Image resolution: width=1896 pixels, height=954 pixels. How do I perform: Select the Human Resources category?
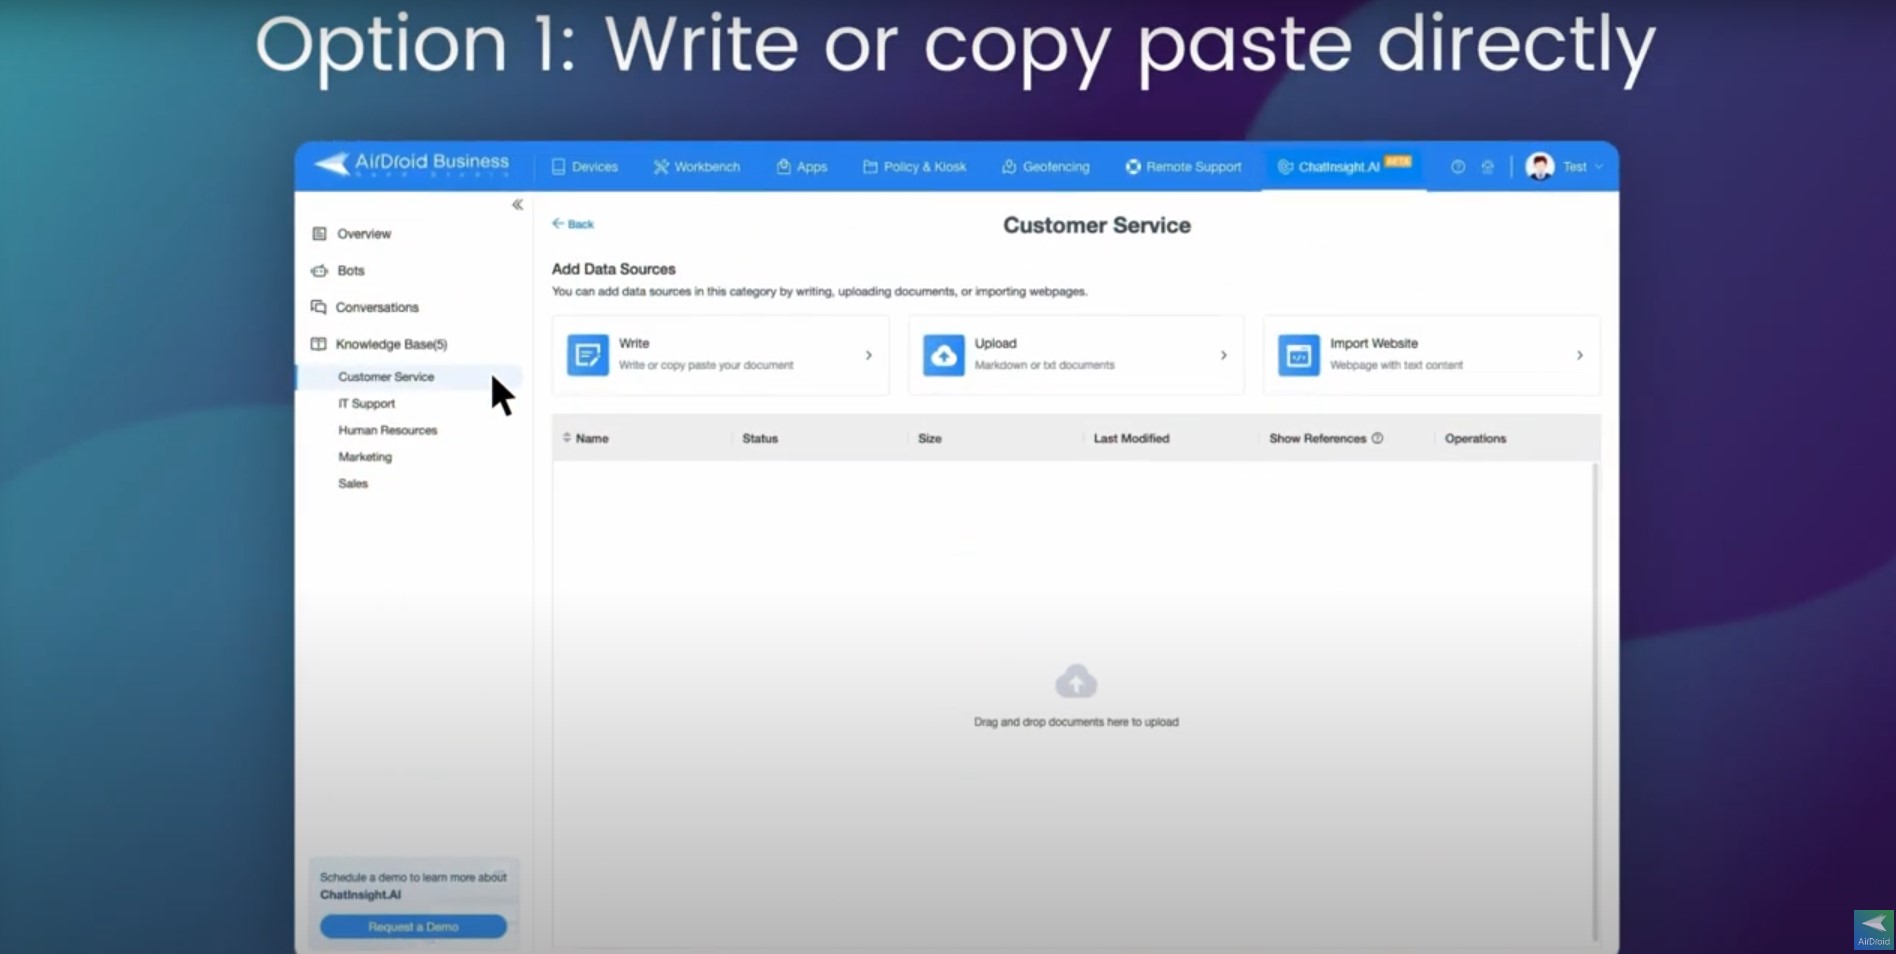point(388,430)
